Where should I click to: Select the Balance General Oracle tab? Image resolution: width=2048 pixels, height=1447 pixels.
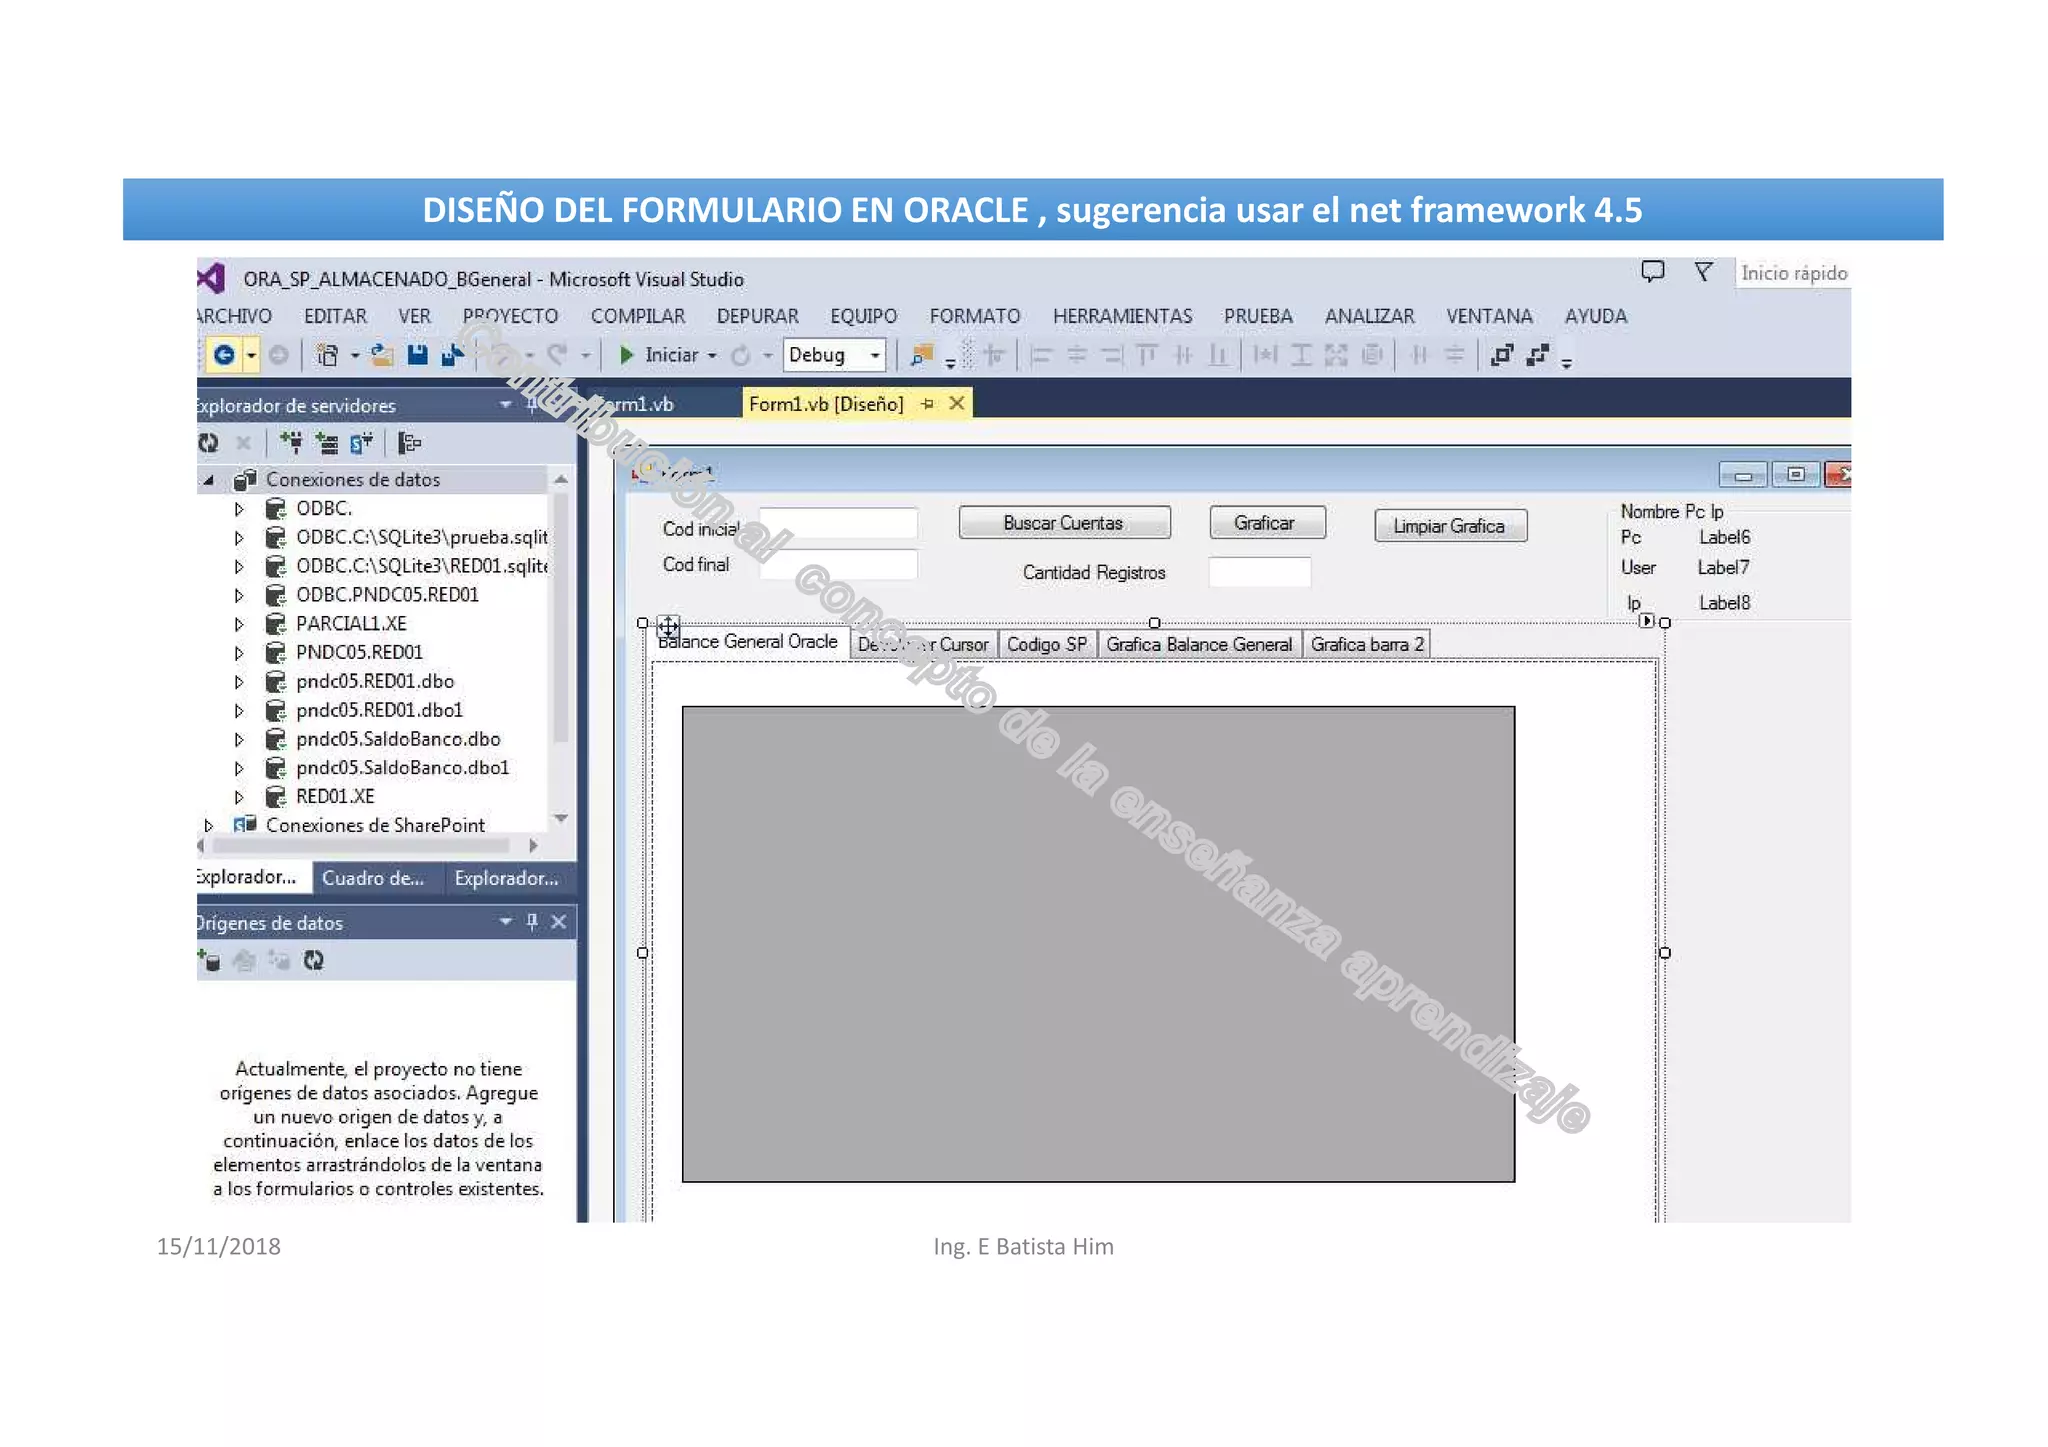tap(749, 642)
